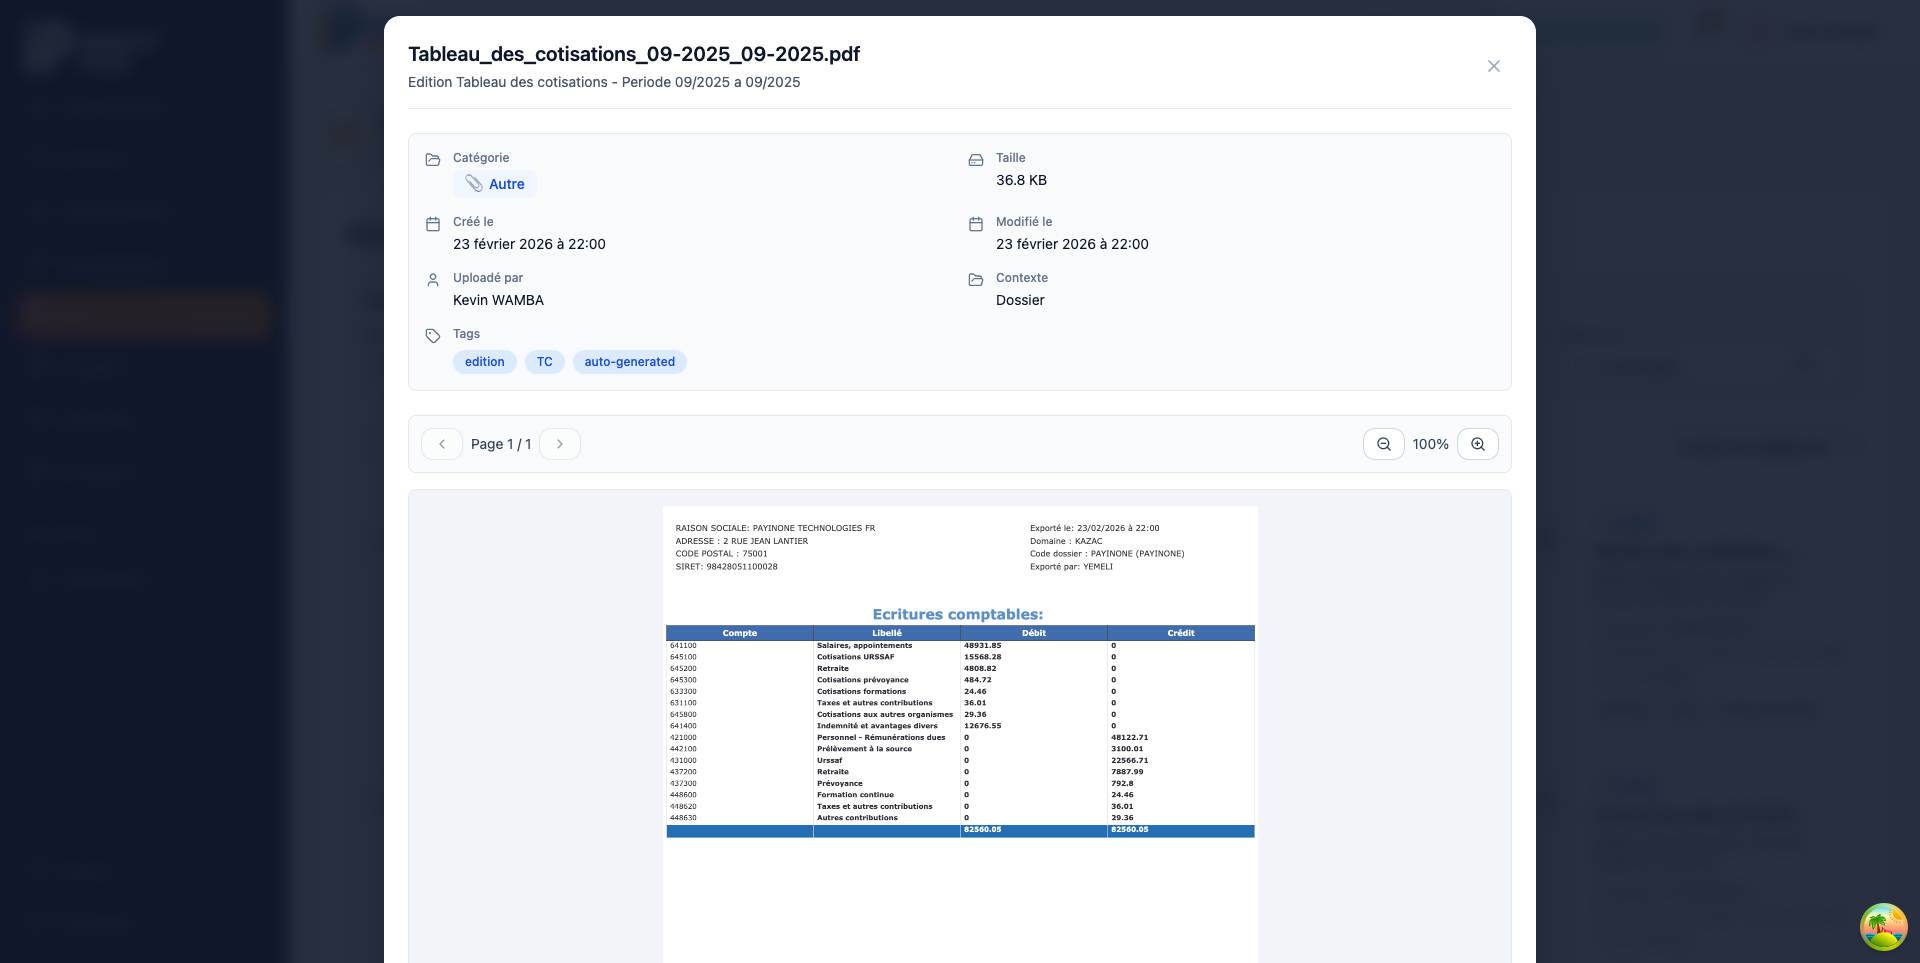Click the calendar icon beside Modifié le
Screen dimensions: 1920x963
(974, 222)
